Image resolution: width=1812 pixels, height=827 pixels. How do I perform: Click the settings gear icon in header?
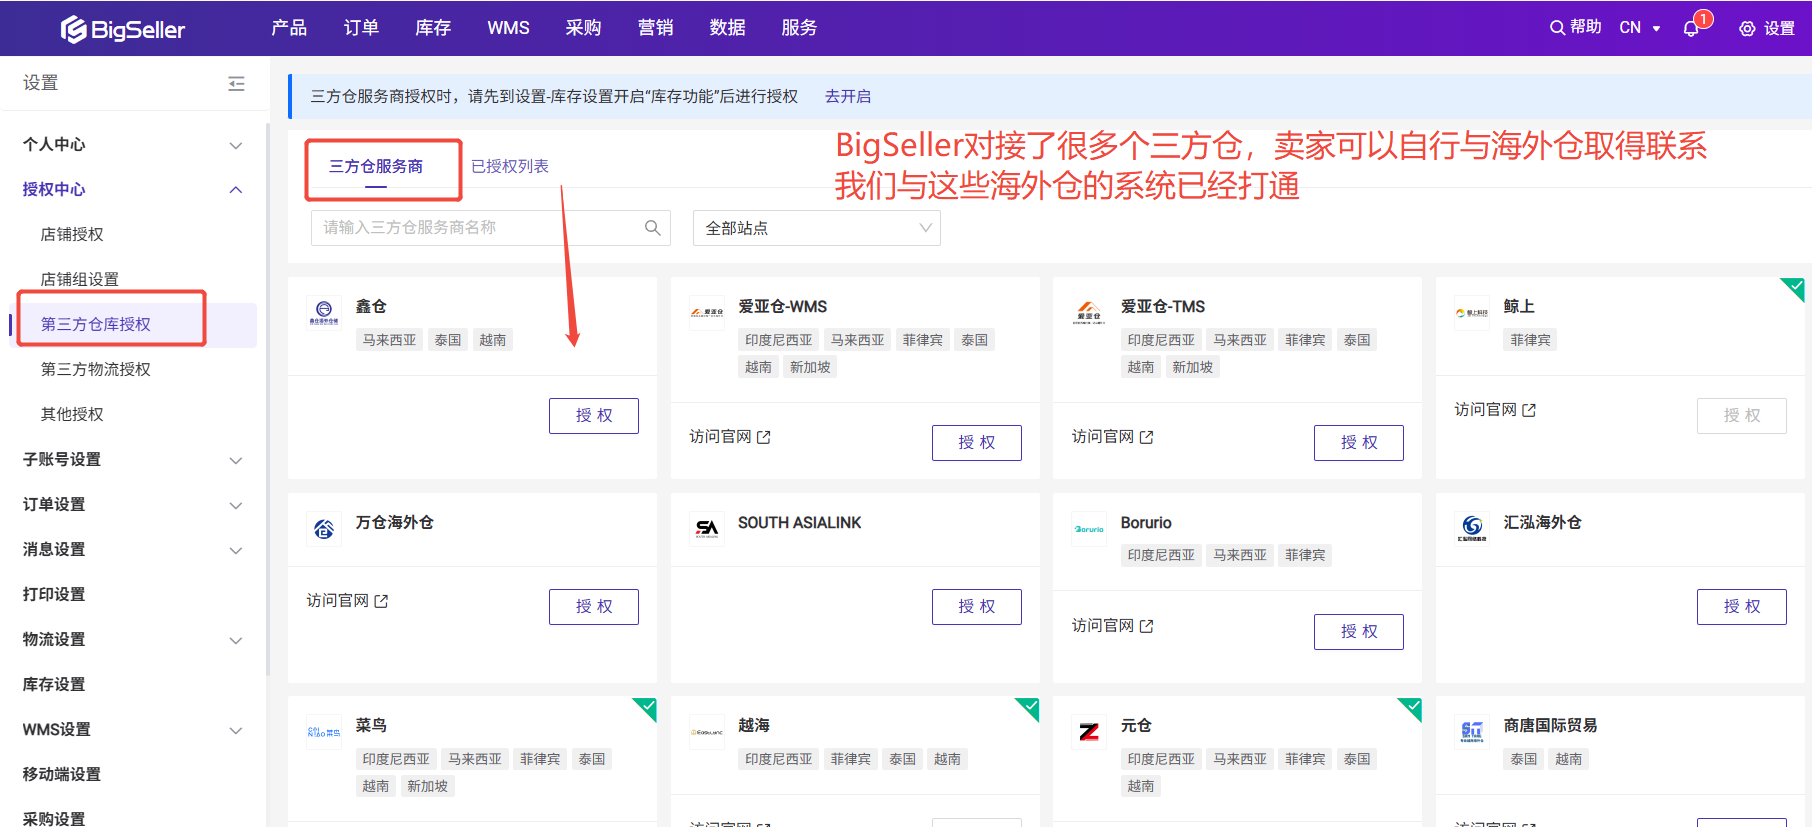coord(1747,29)
